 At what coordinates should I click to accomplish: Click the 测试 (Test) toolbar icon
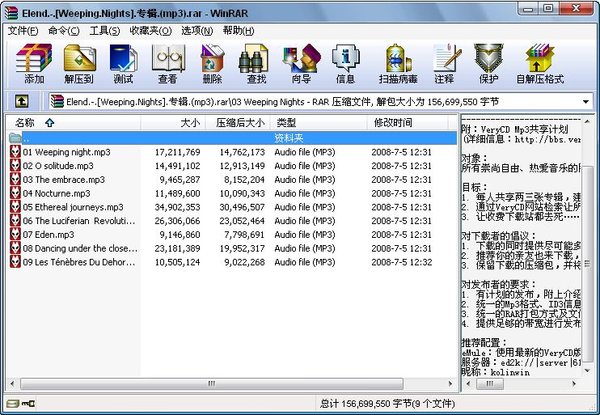123,58
